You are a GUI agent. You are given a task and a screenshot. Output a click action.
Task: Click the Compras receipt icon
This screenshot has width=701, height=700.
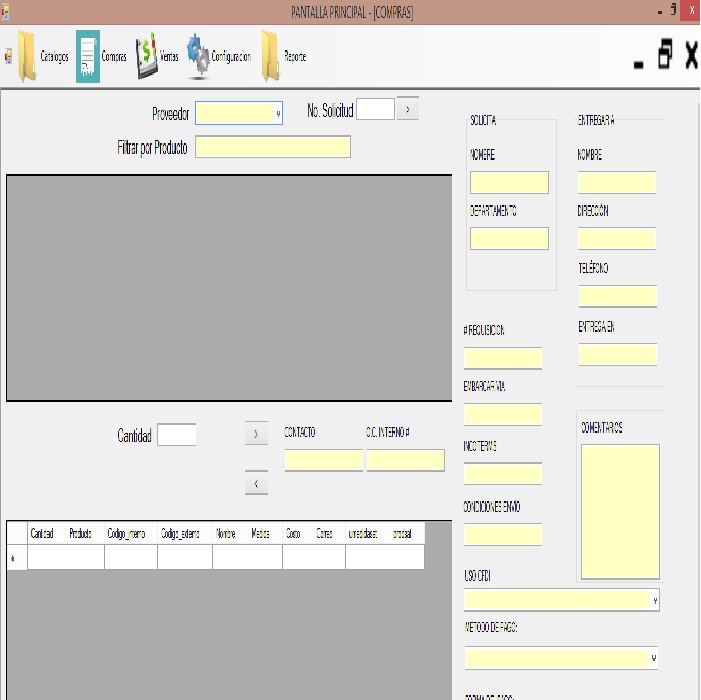click(x=88, y=57)
